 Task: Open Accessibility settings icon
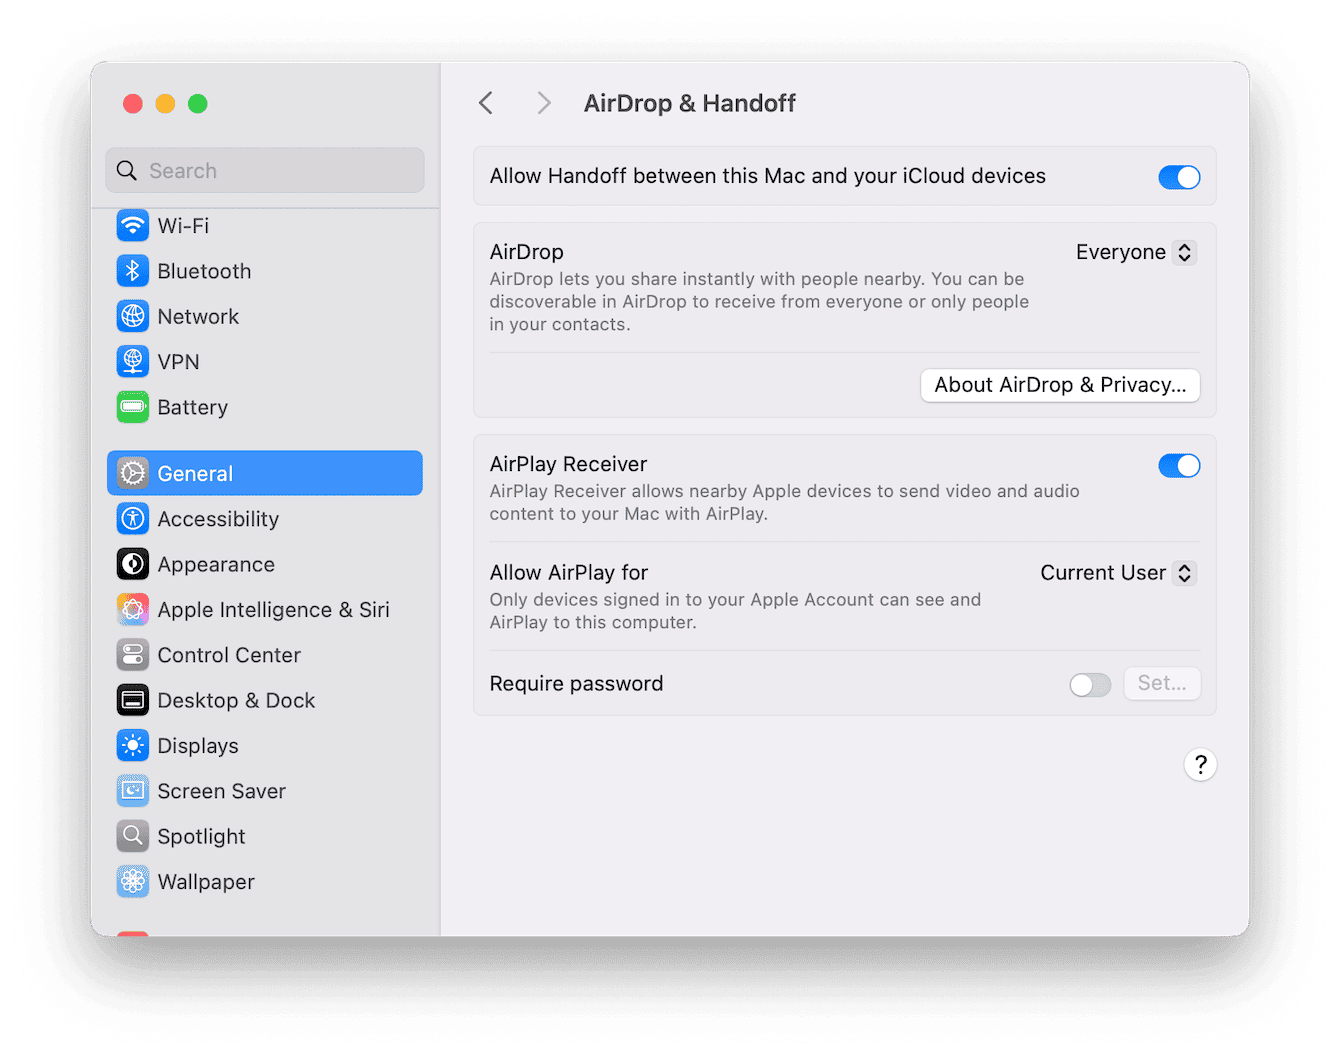click(133, 518)
